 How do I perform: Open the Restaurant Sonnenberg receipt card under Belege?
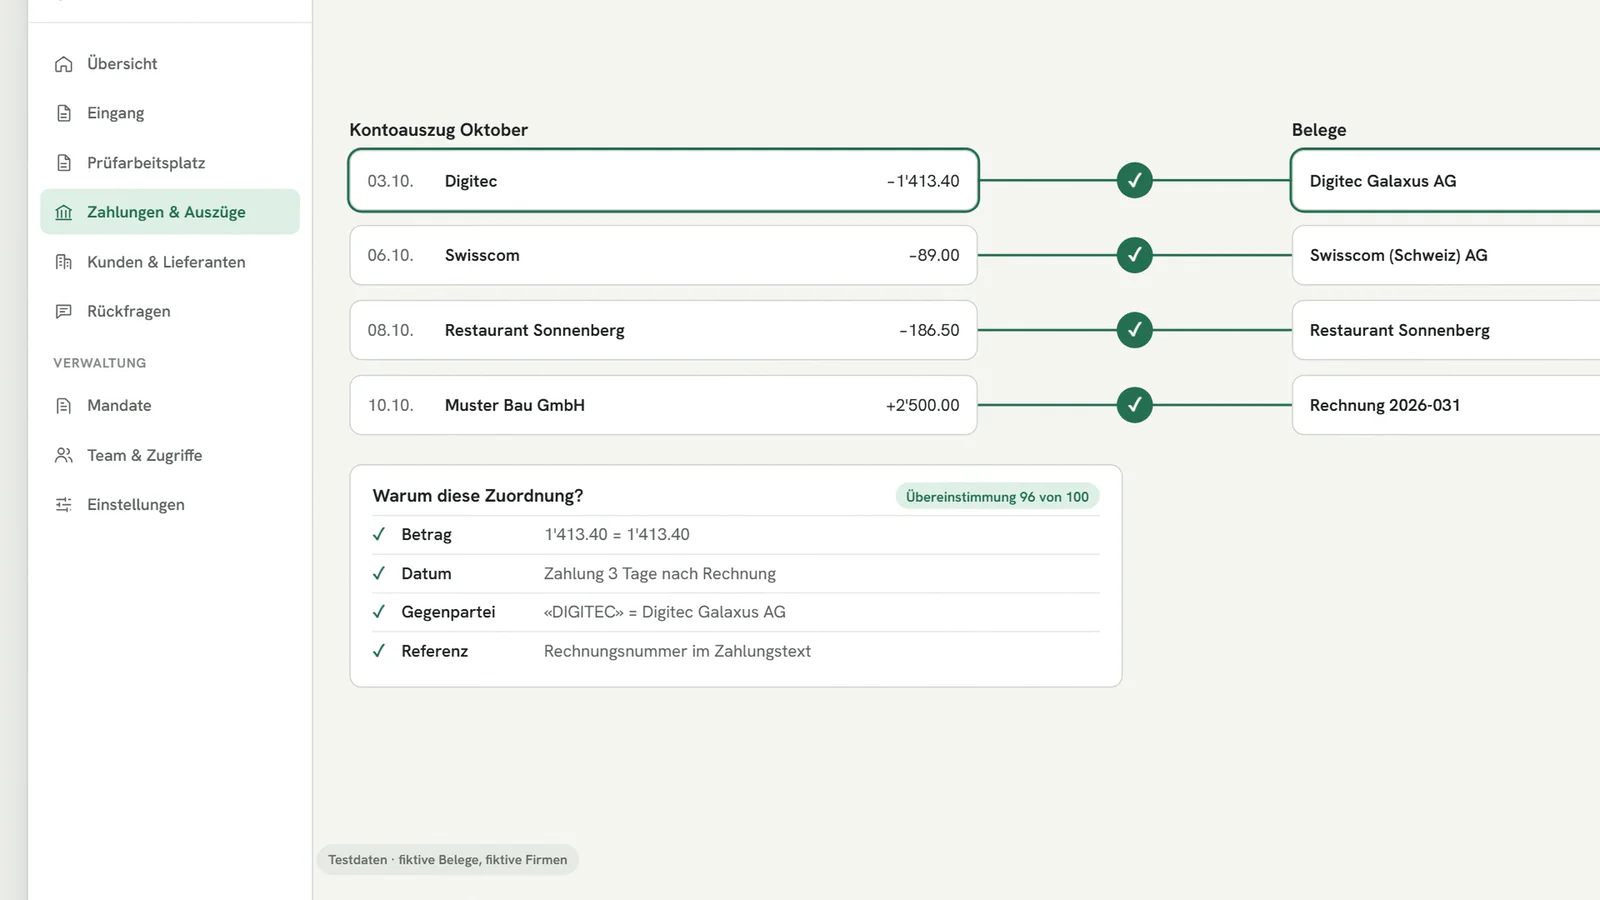pos(1446,330)
